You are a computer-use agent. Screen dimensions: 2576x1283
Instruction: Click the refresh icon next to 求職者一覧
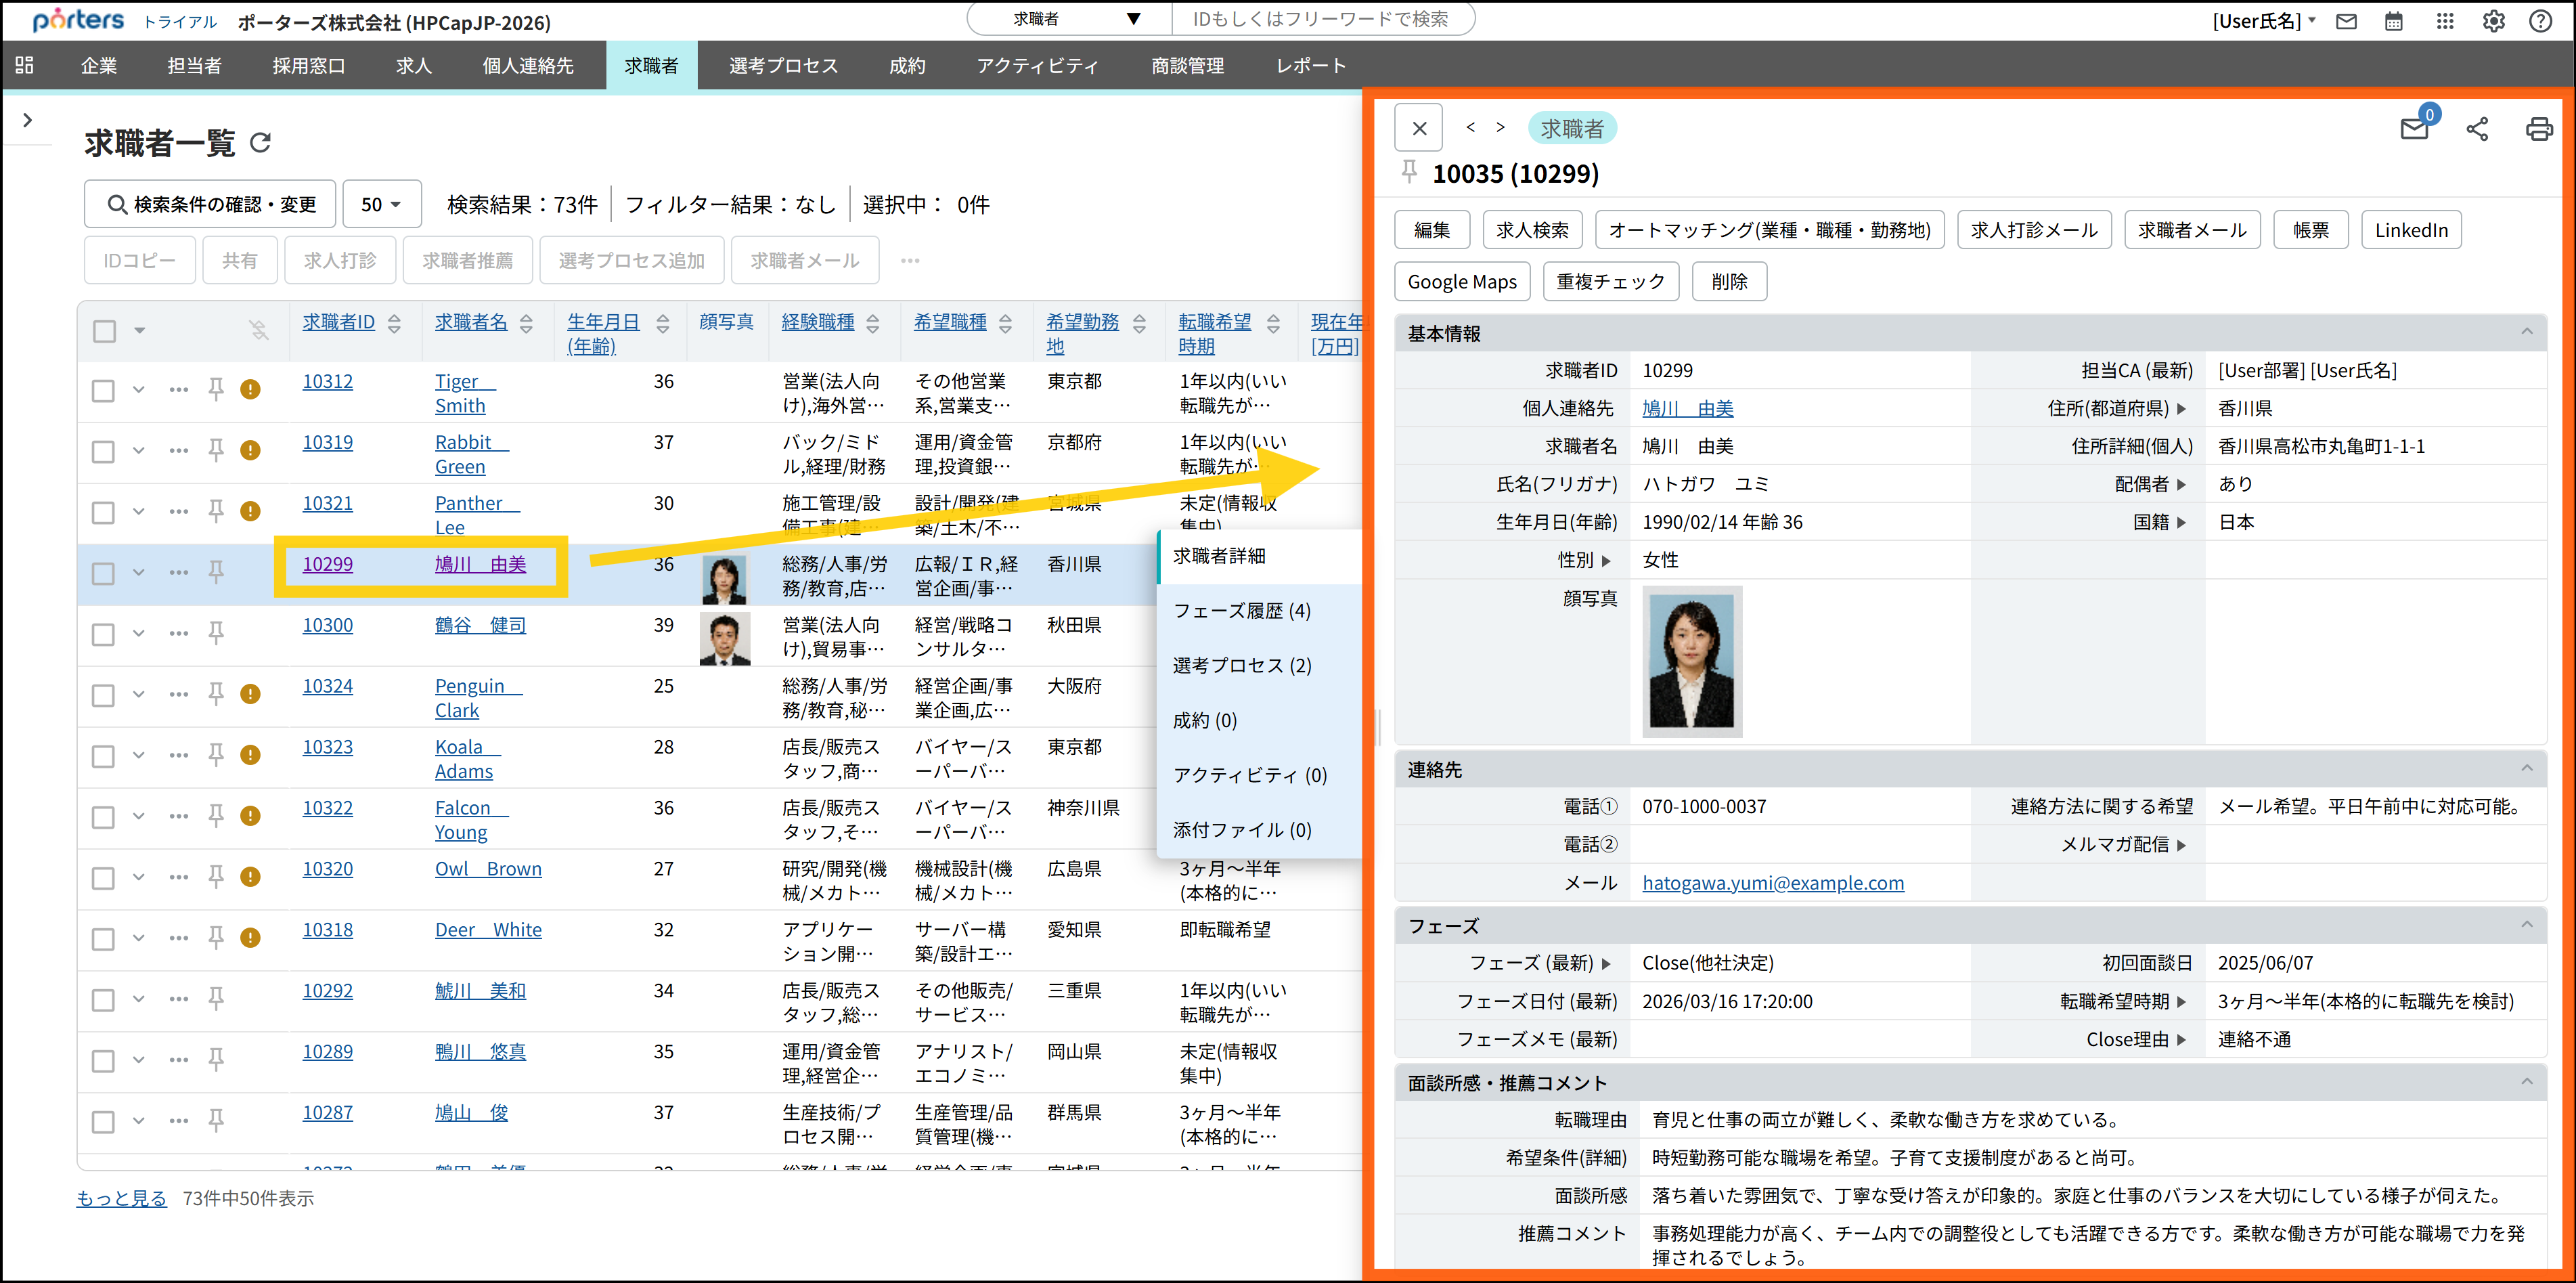coord(261,143)
